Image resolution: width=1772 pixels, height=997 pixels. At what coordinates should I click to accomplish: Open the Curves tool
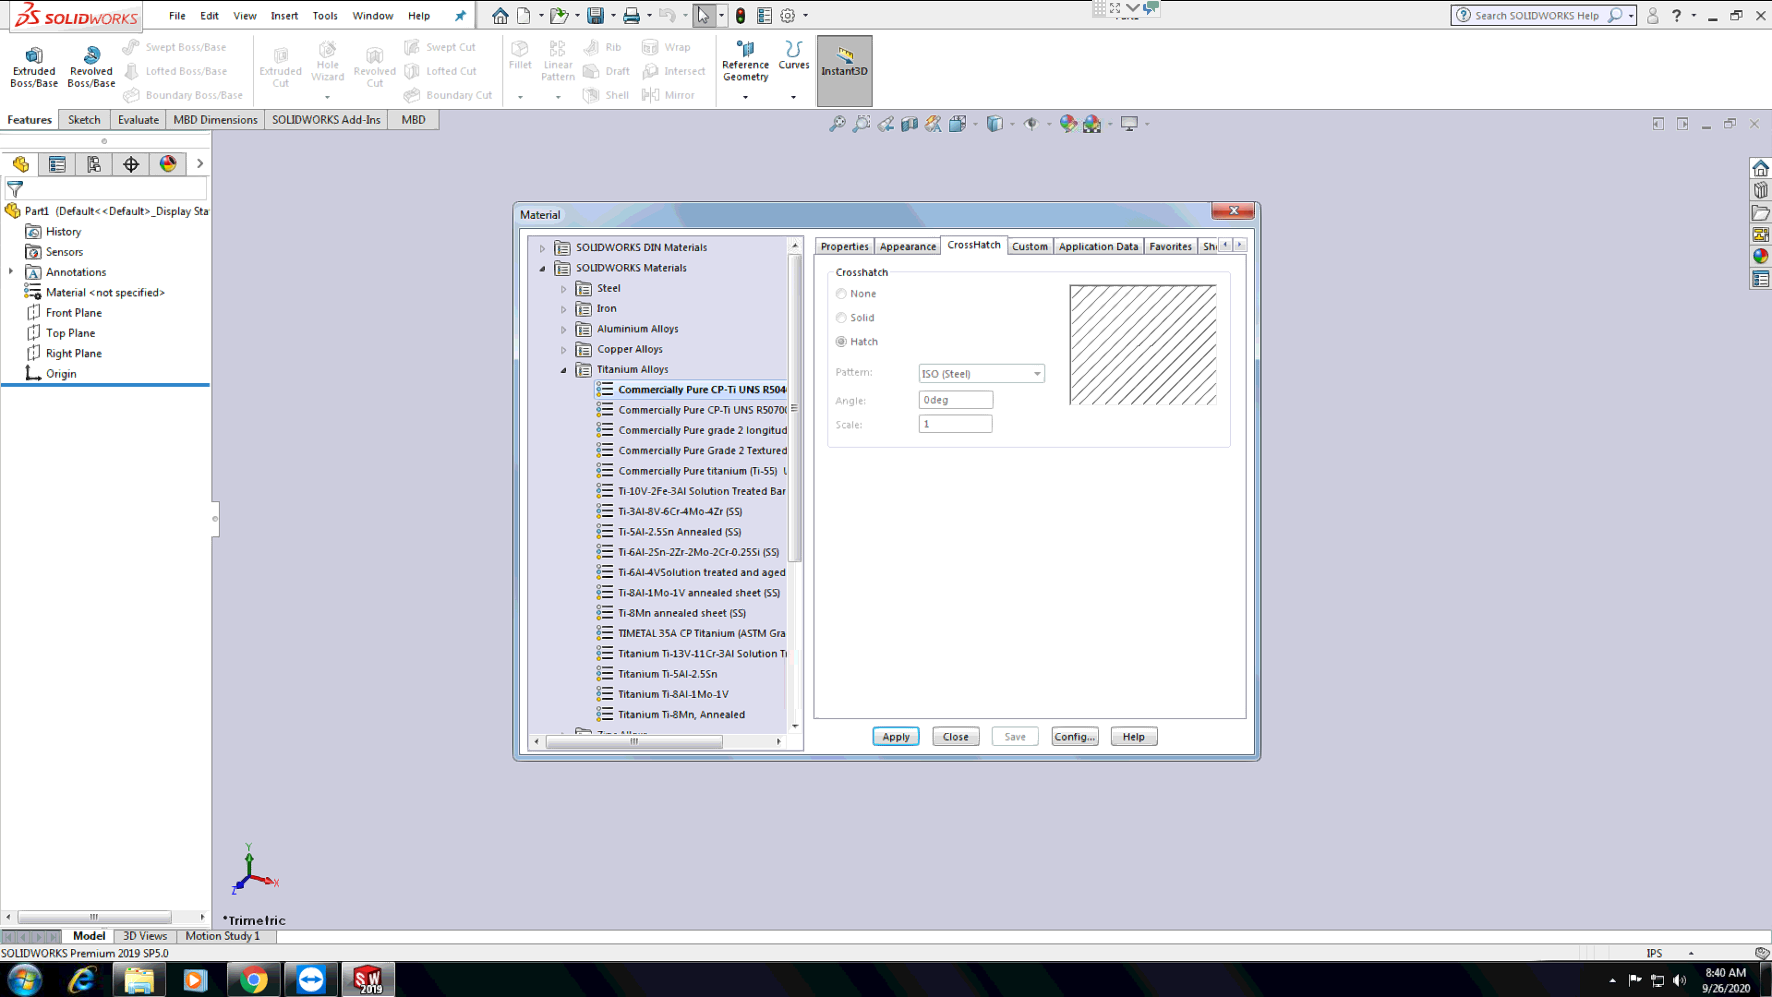pyautogui.click(x=794, y=56)
